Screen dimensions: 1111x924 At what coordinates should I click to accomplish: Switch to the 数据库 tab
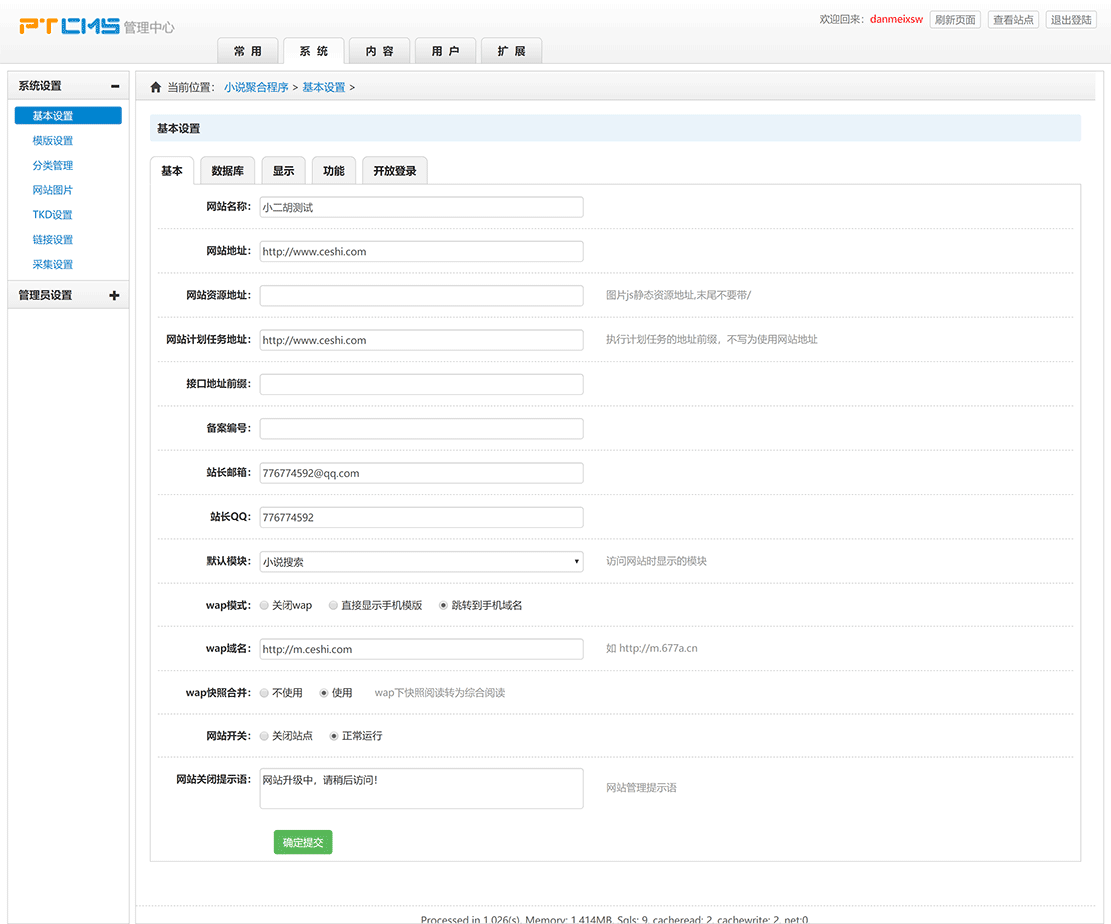(227, 171)
